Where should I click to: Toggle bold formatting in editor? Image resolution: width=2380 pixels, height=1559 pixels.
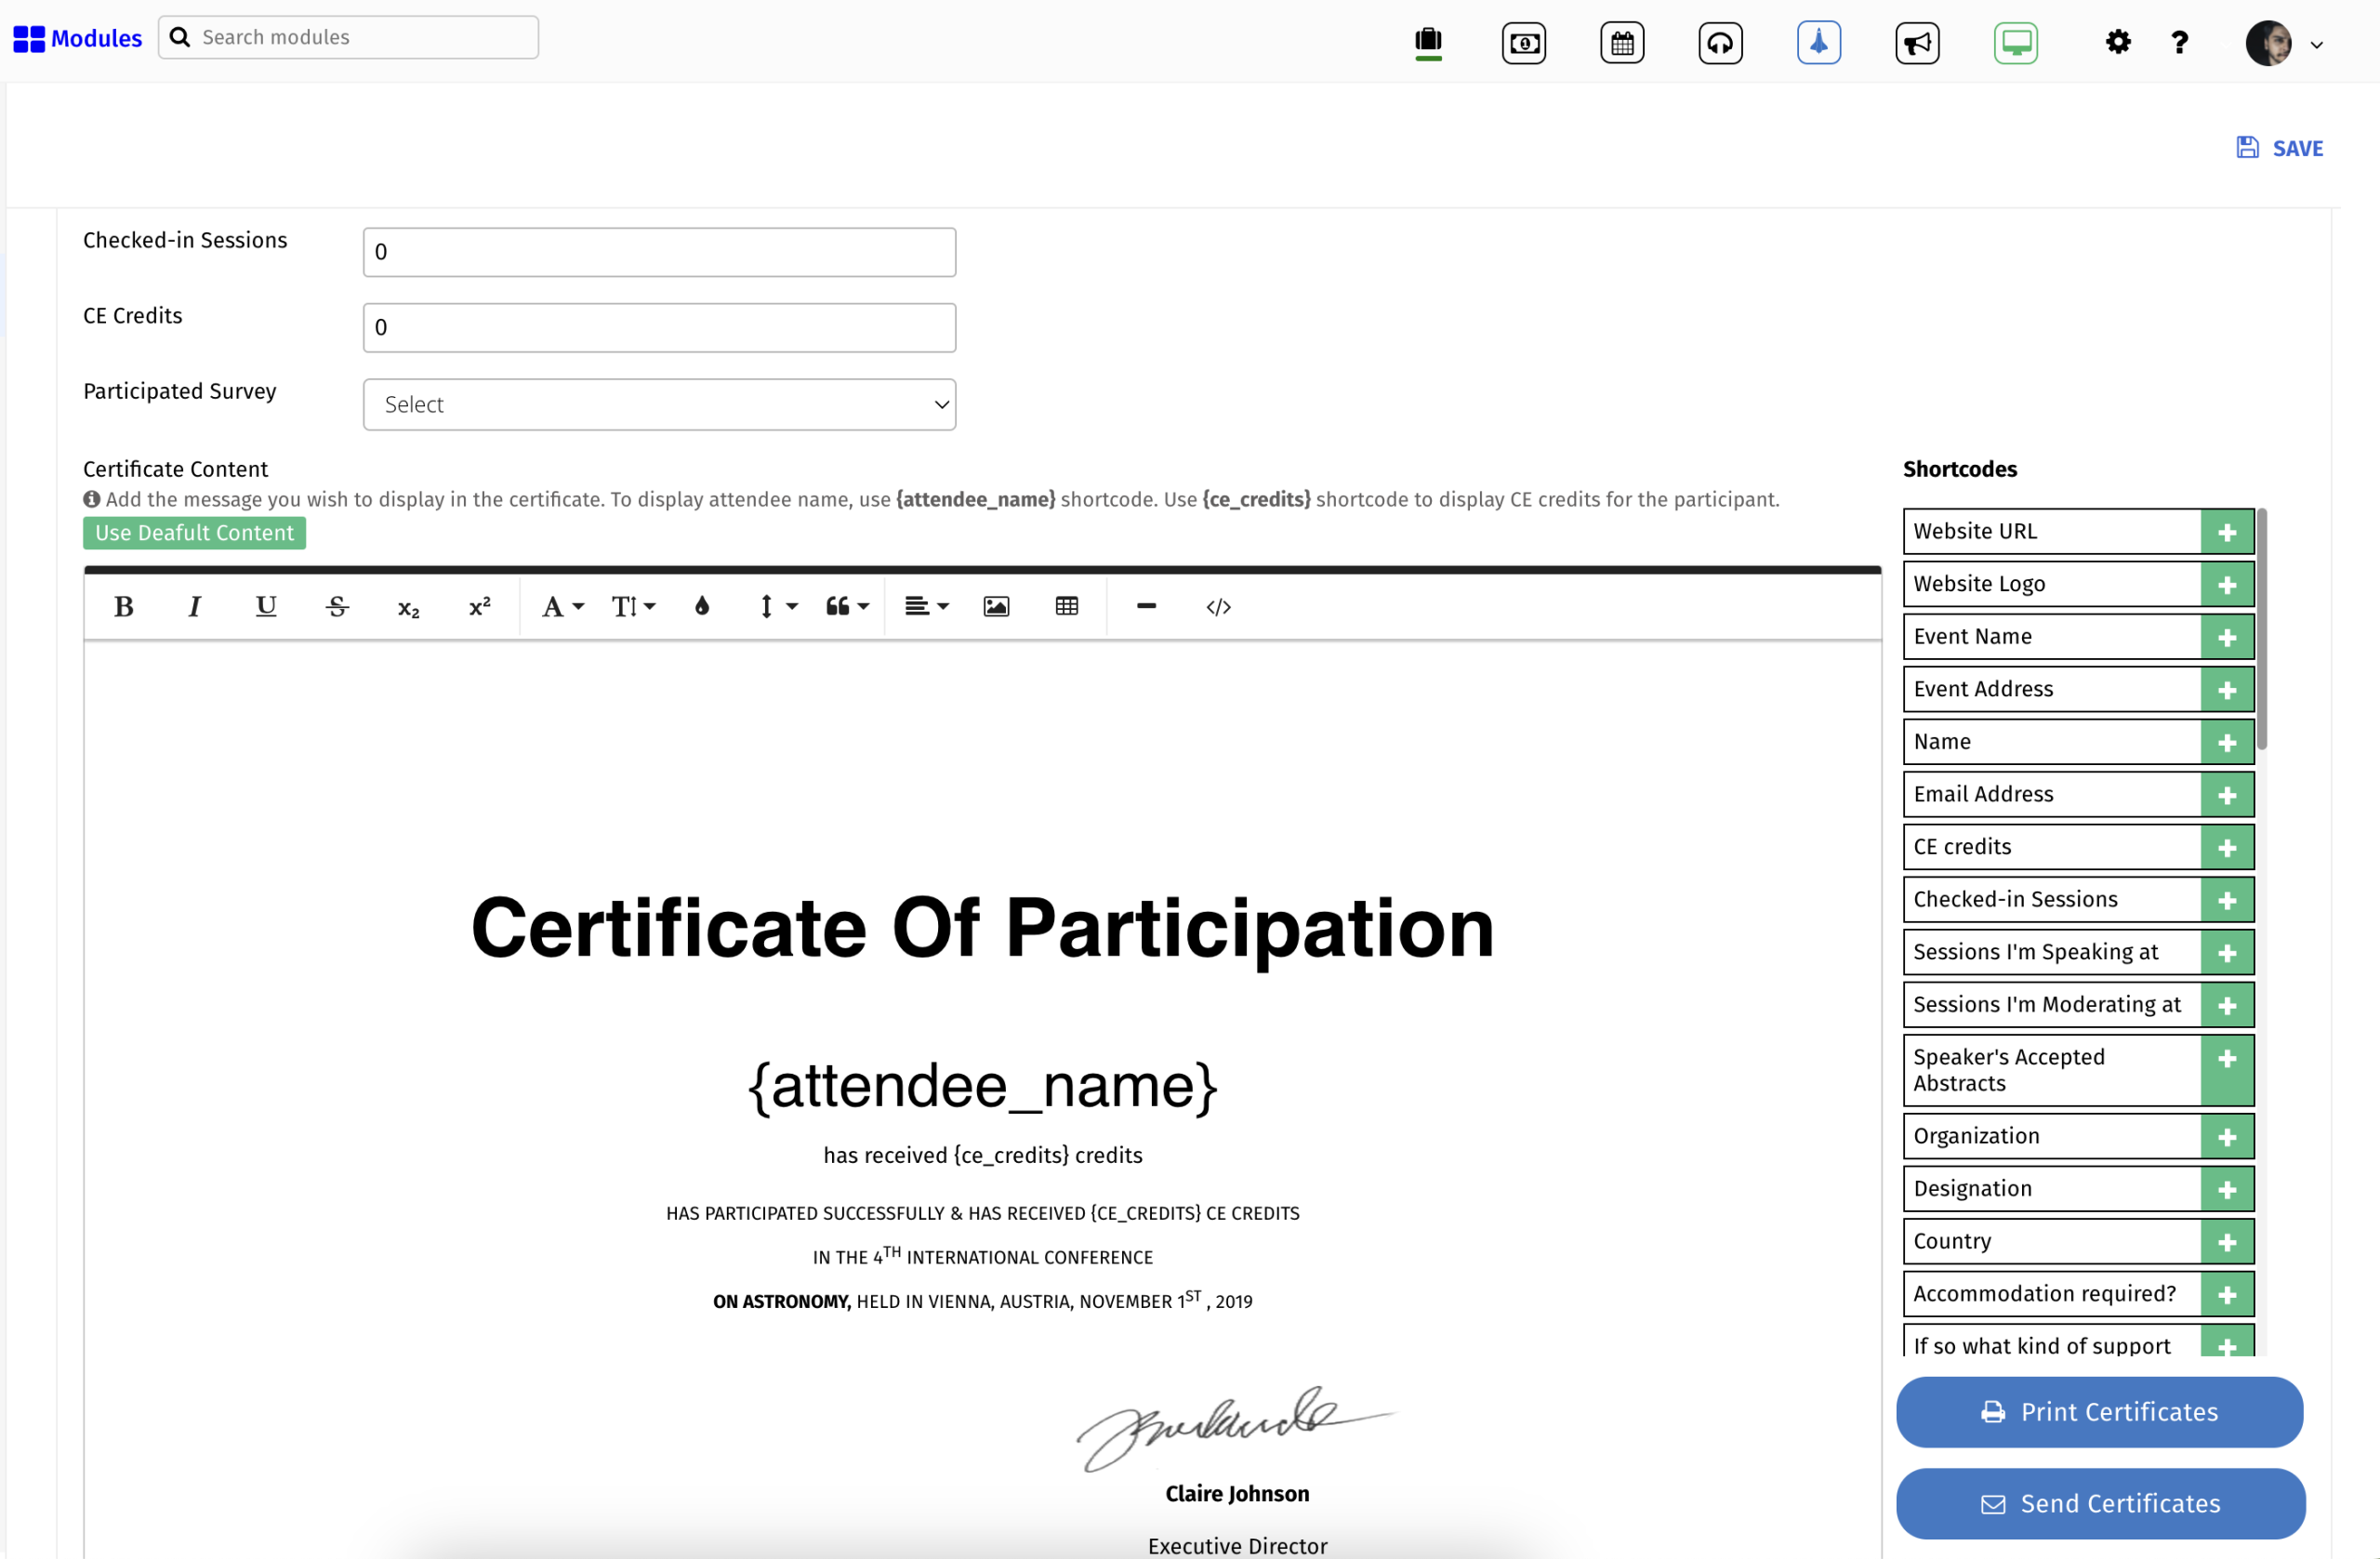click(x=124, y=607)
